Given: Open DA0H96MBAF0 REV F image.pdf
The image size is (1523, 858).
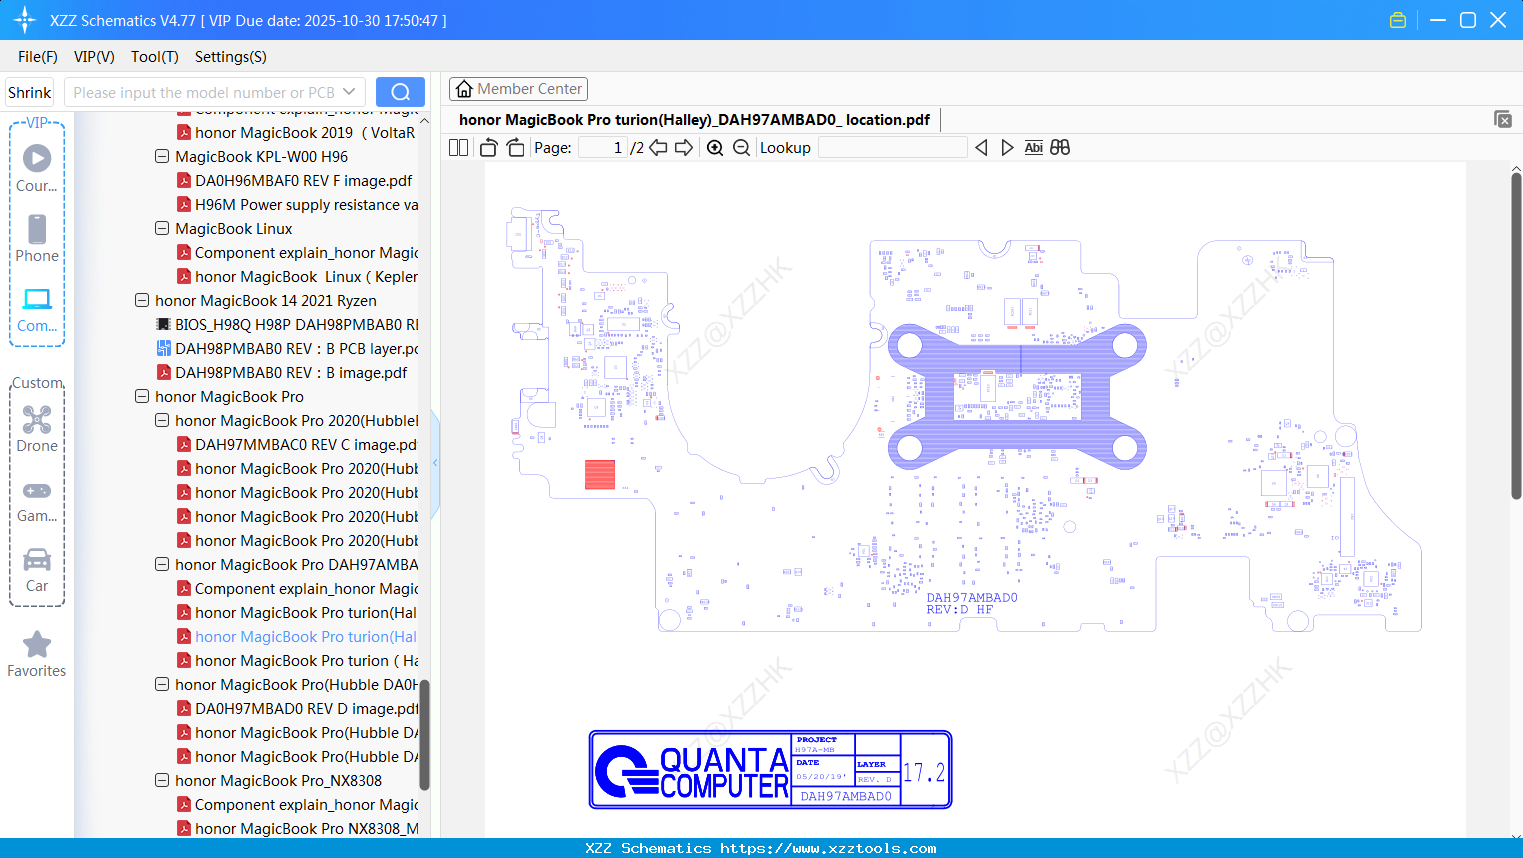Looking at the screenshot, I should click(x=294, y=180).
